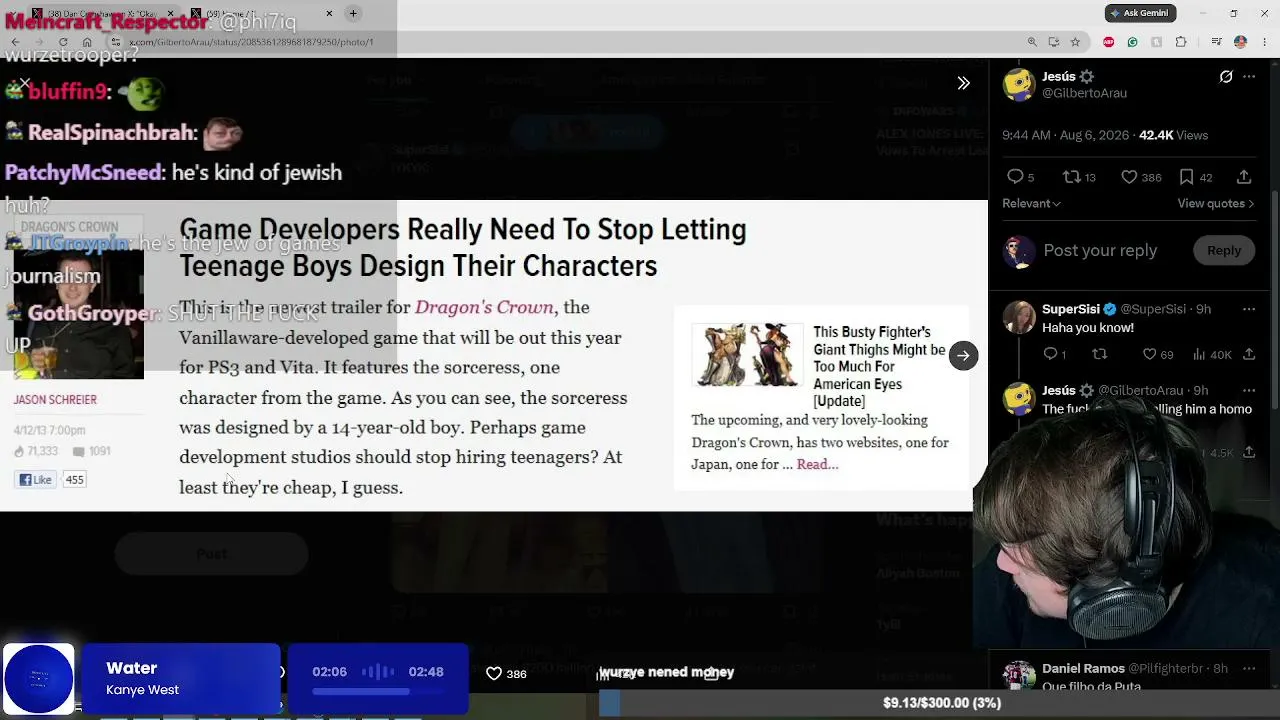Open the Read... link in related story
The width and height of the screenshot is (1280, 720).
817,464
